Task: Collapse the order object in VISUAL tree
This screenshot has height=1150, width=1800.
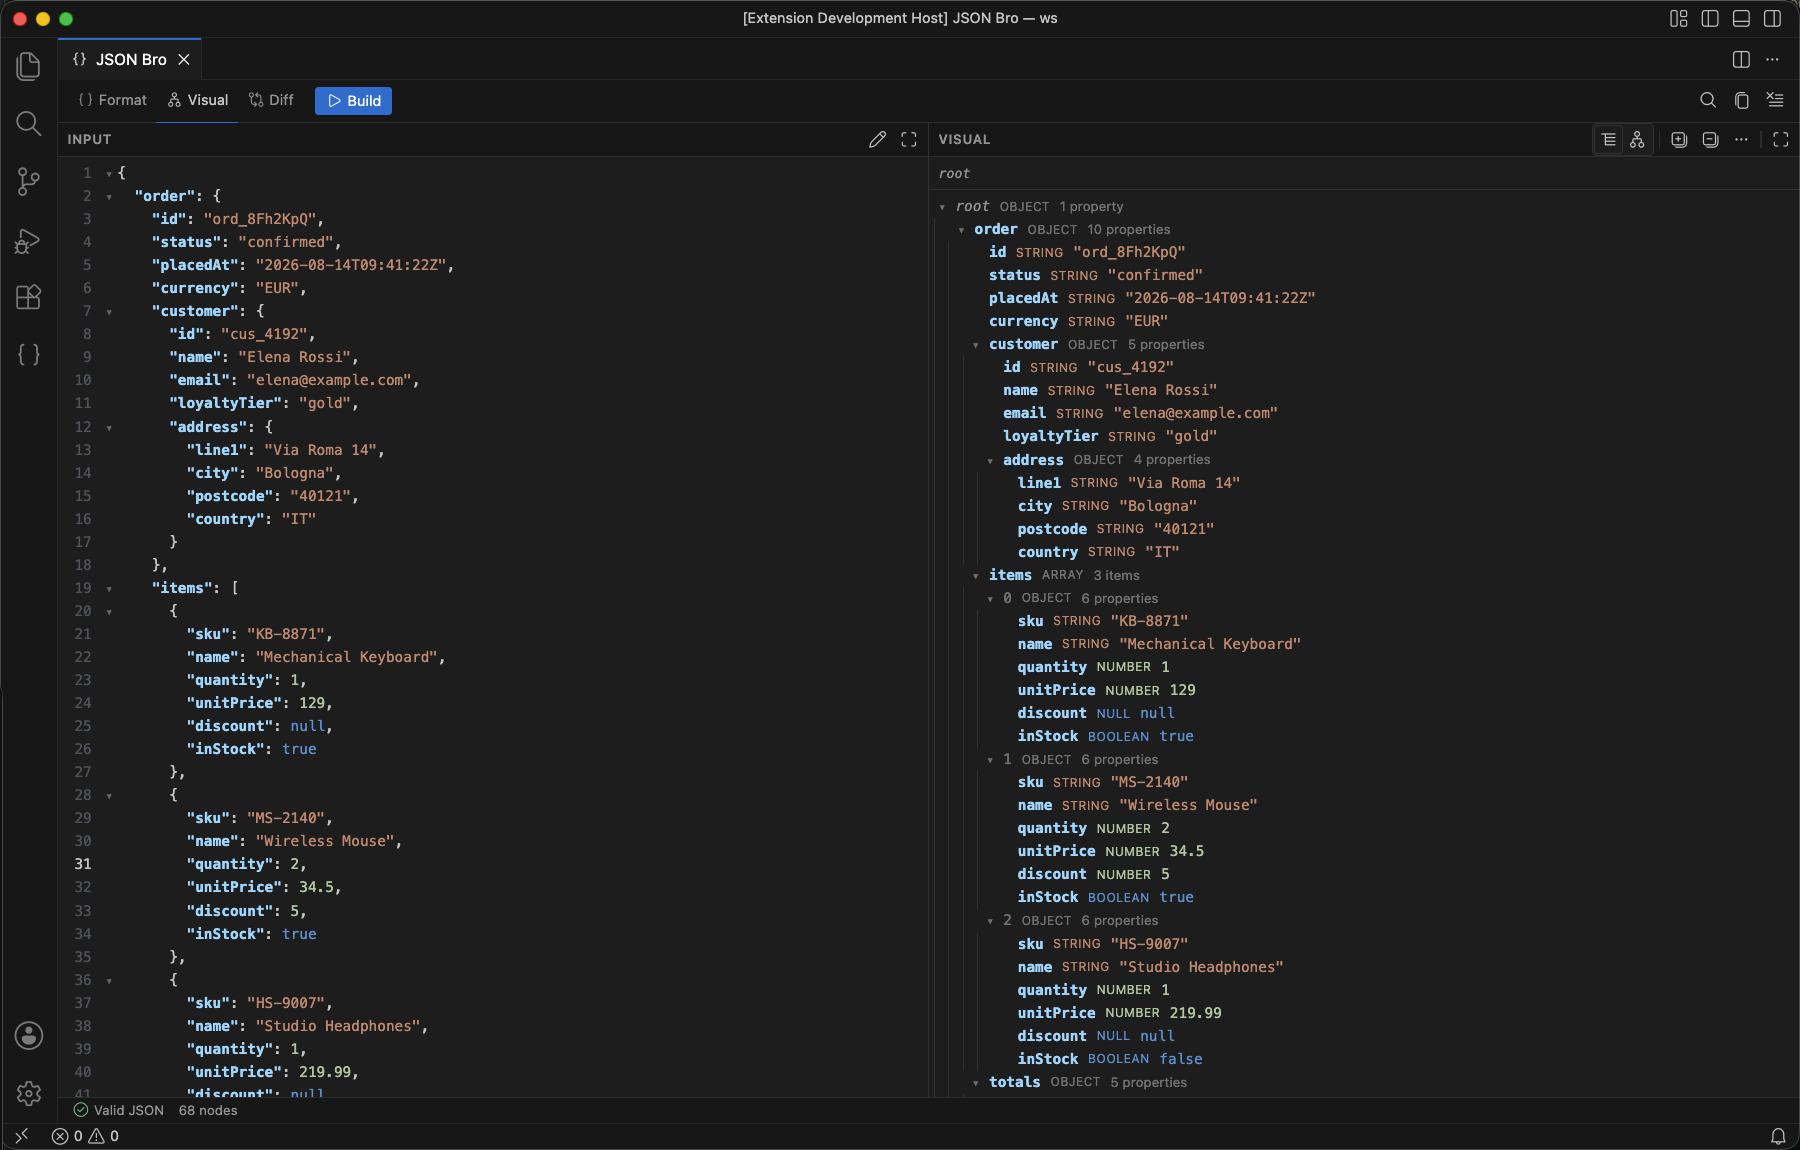Action: pyautogui.click(x=962, y=230)
